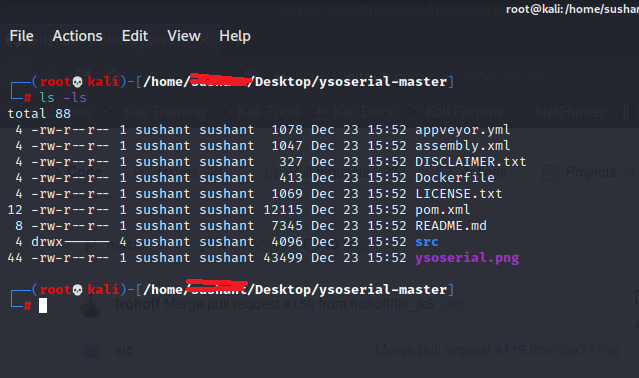Click the purple ysoserial.png filename
This screenshot has width=639, height=378.
tap(467, 258)
